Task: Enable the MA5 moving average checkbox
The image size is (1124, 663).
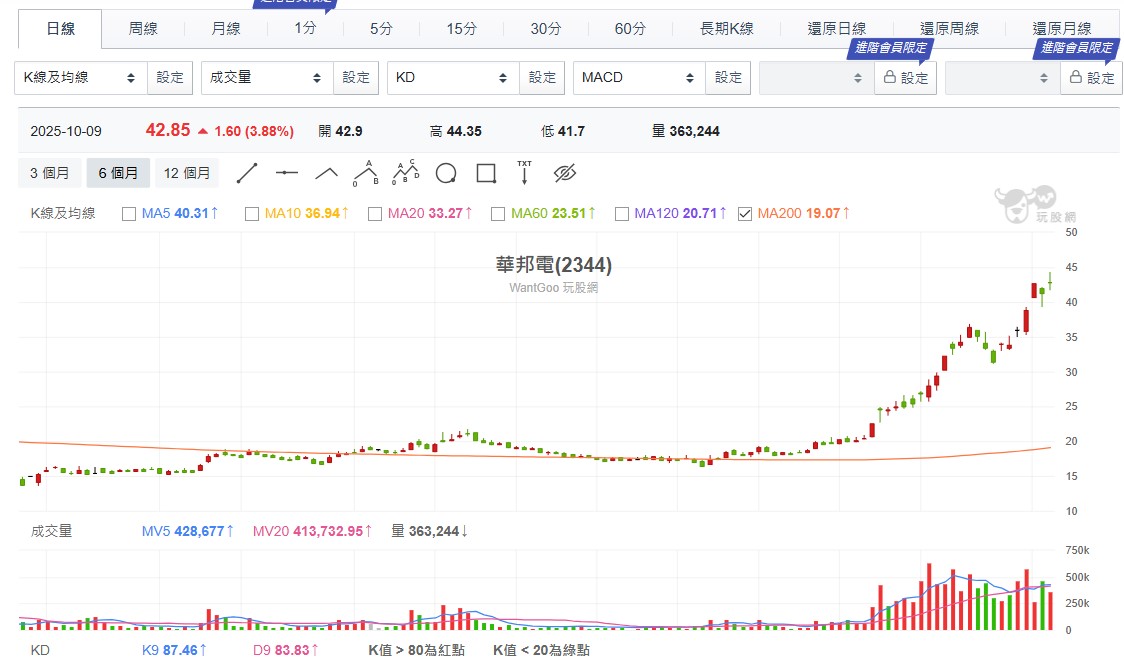Action: tap(128, 213)
